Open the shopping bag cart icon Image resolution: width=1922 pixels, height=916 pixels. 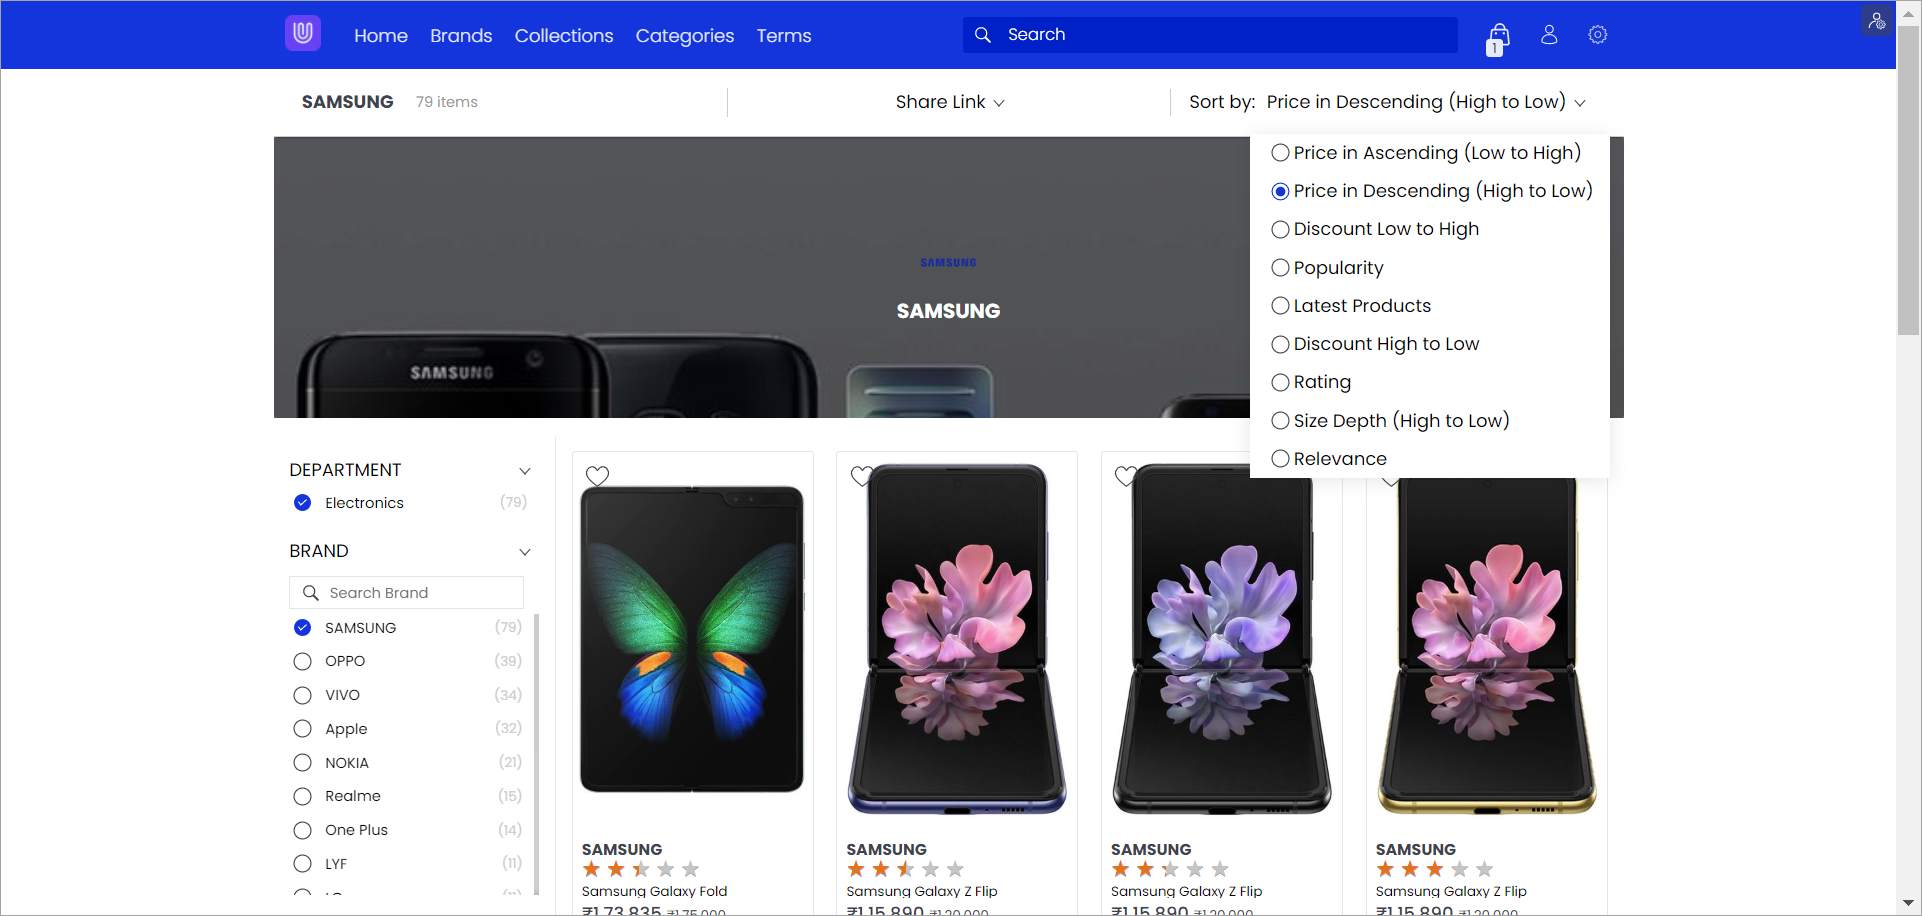1497,39
